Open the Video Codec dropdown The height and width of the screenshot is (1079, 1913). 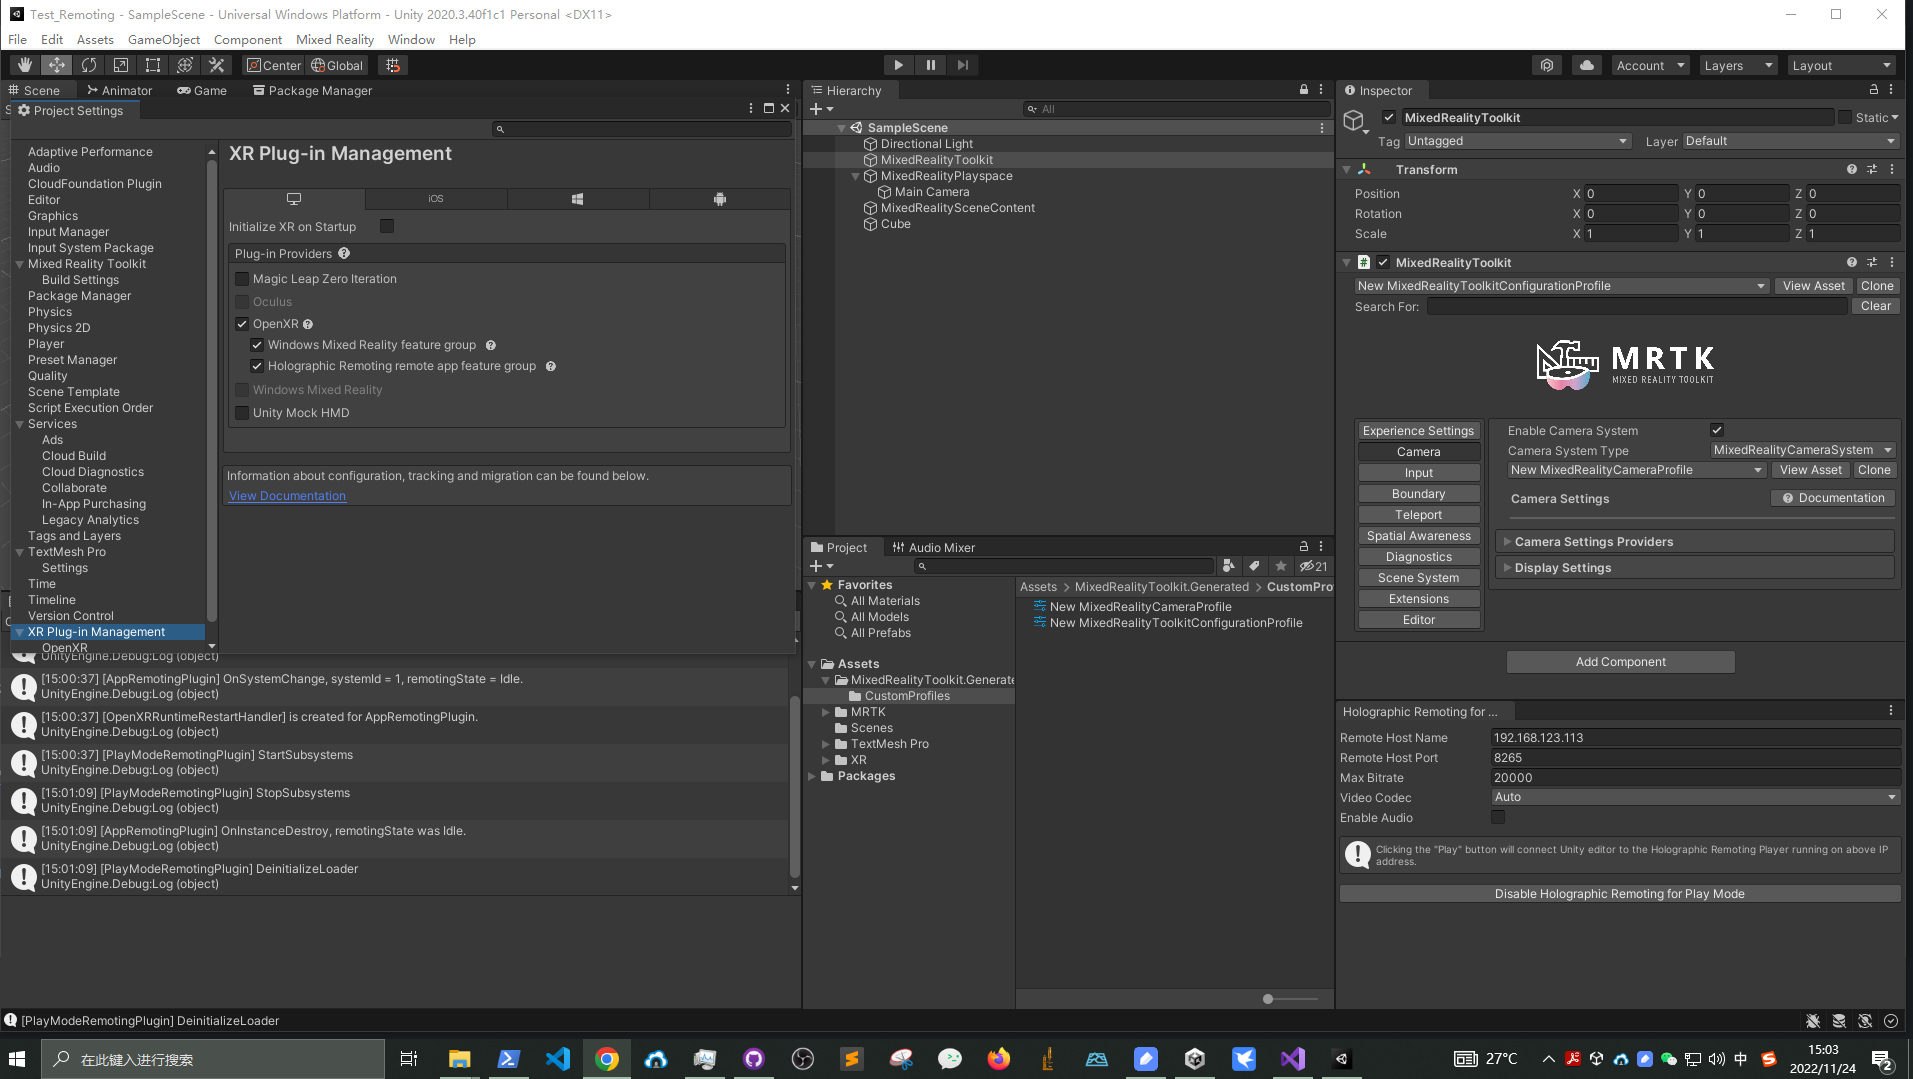pyautogui.click(x=1694, y=797)
